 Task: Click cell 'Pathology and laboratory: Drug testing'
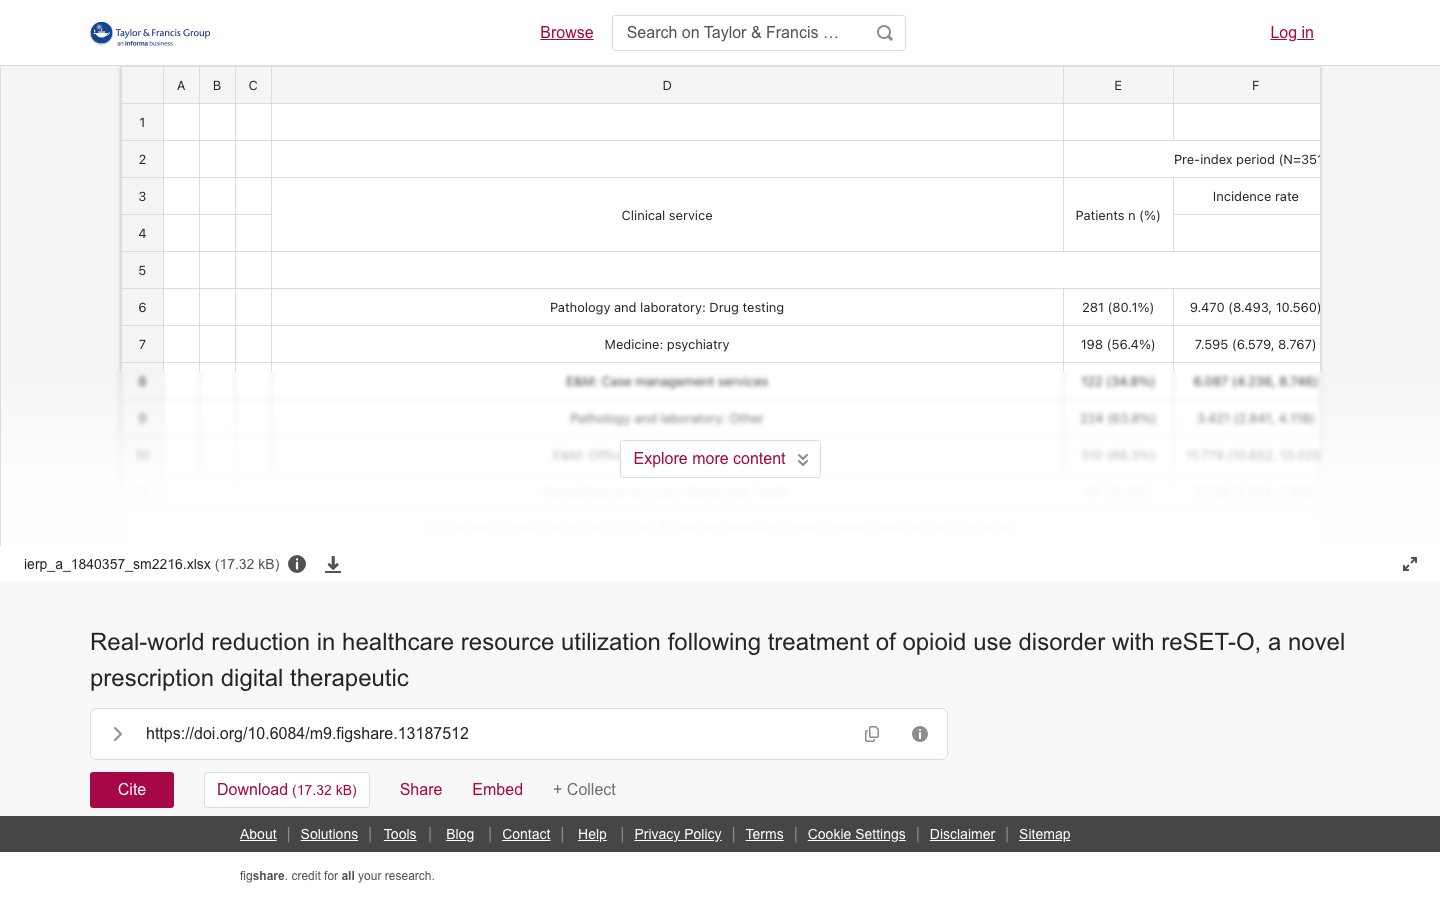click(667, 308)
